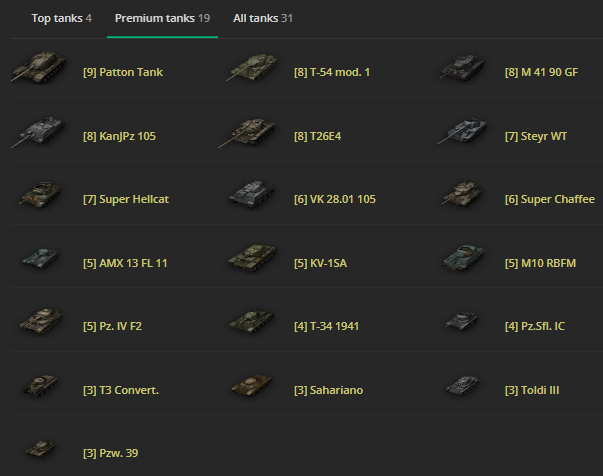Click the [5] AMX 13 FL 11 text
Viewport: 603px width, 476px height.
tap(125, 263)
